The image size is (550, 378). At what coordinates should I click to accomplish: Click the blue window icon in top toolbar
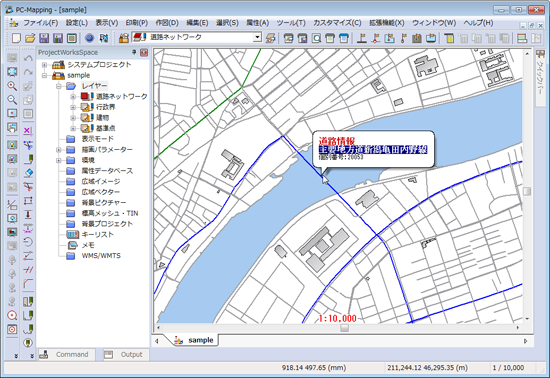(x=344, y=38)
